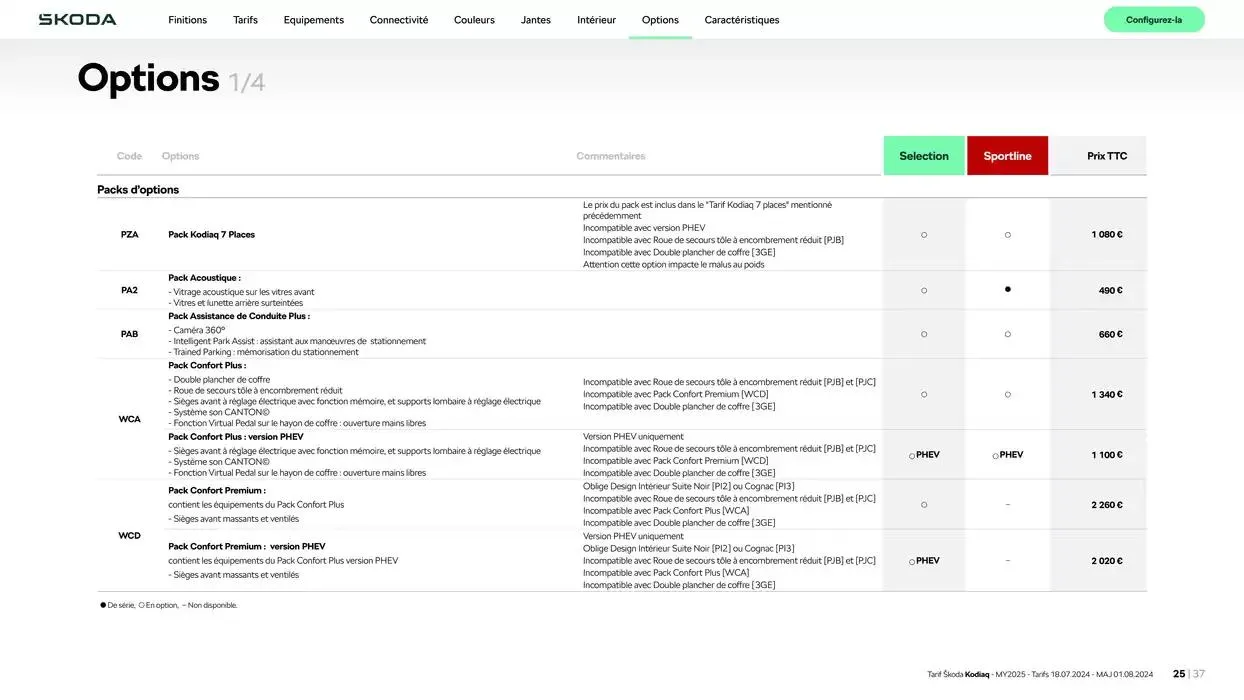Go to the Equipements section
This screenshot has width=1244, height=700.
(x=313, y=20)
